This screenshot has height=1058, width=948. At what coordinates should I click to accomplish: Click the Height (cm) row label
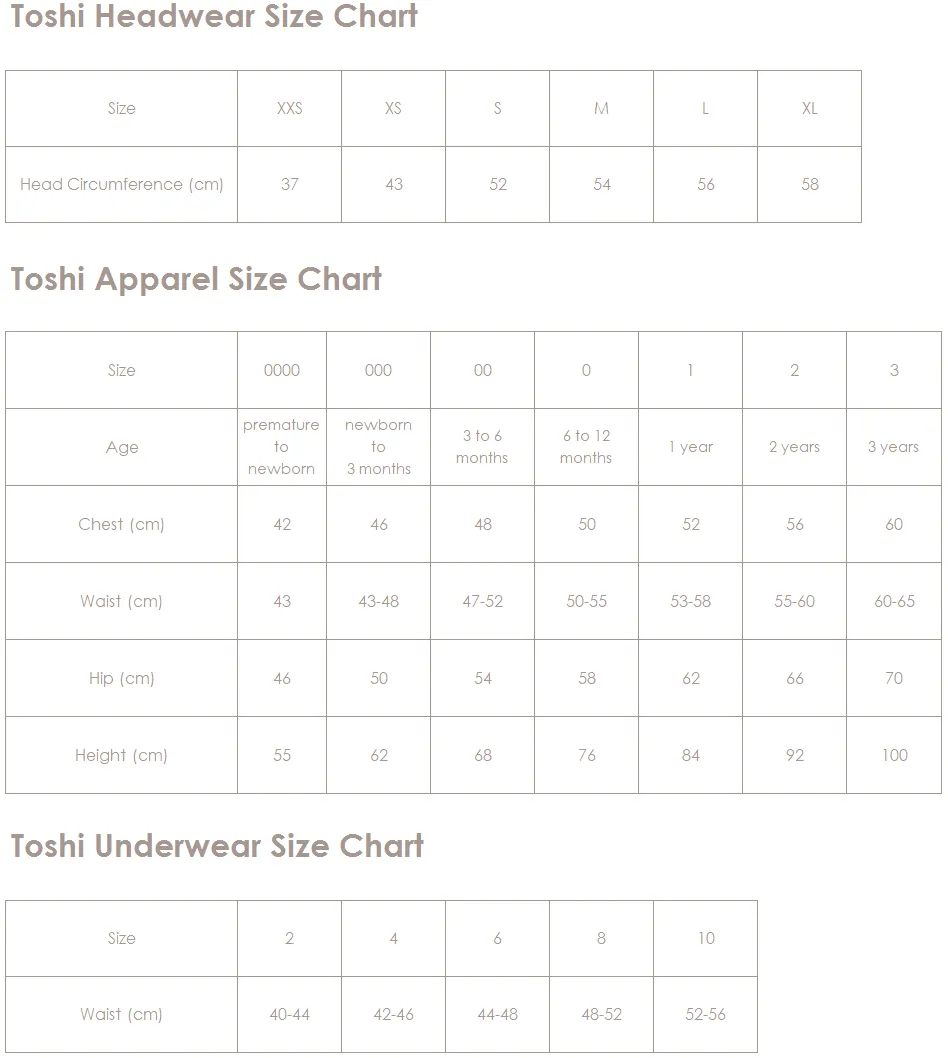click(121, 755)
